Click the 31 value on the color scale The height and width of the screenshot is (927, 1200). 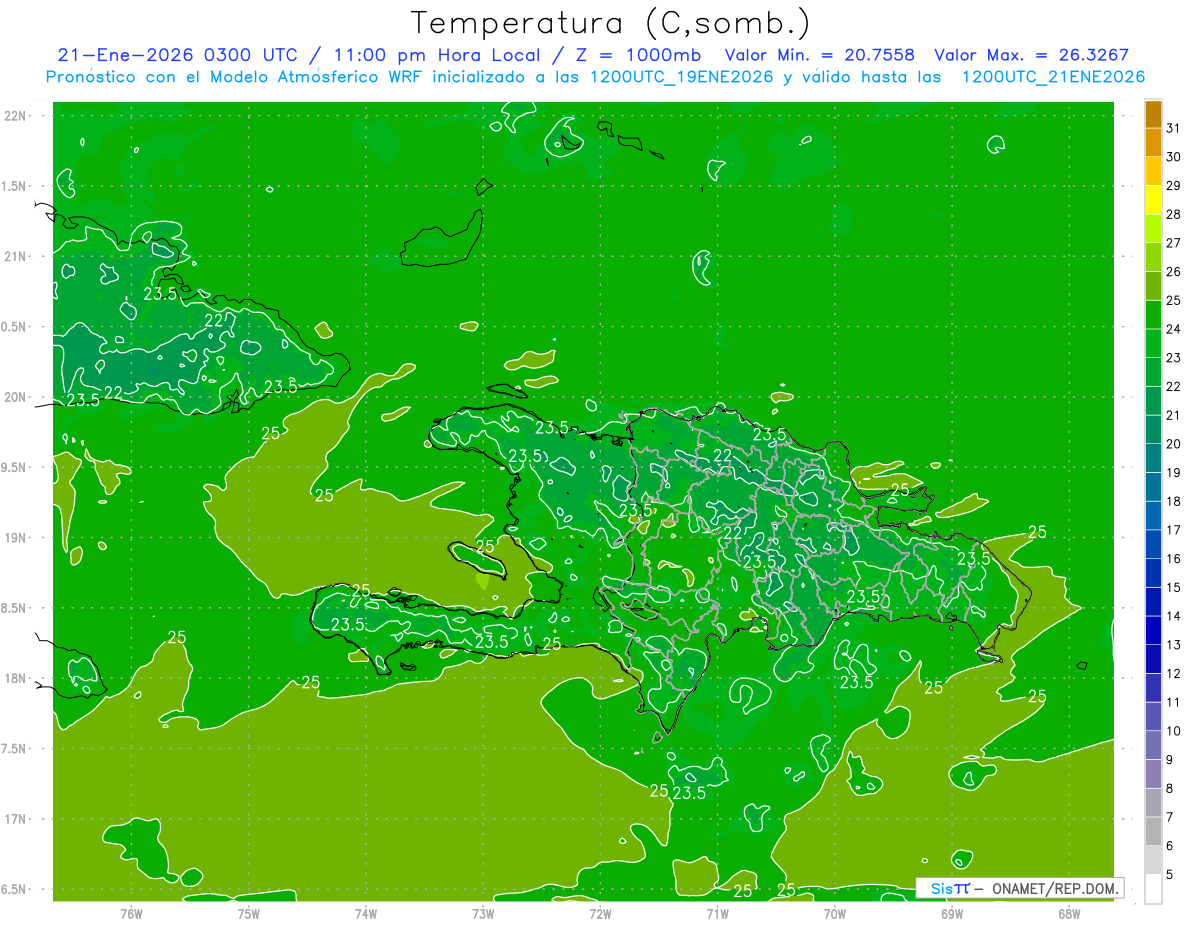pyautogui.click(x=1174, y=127)
